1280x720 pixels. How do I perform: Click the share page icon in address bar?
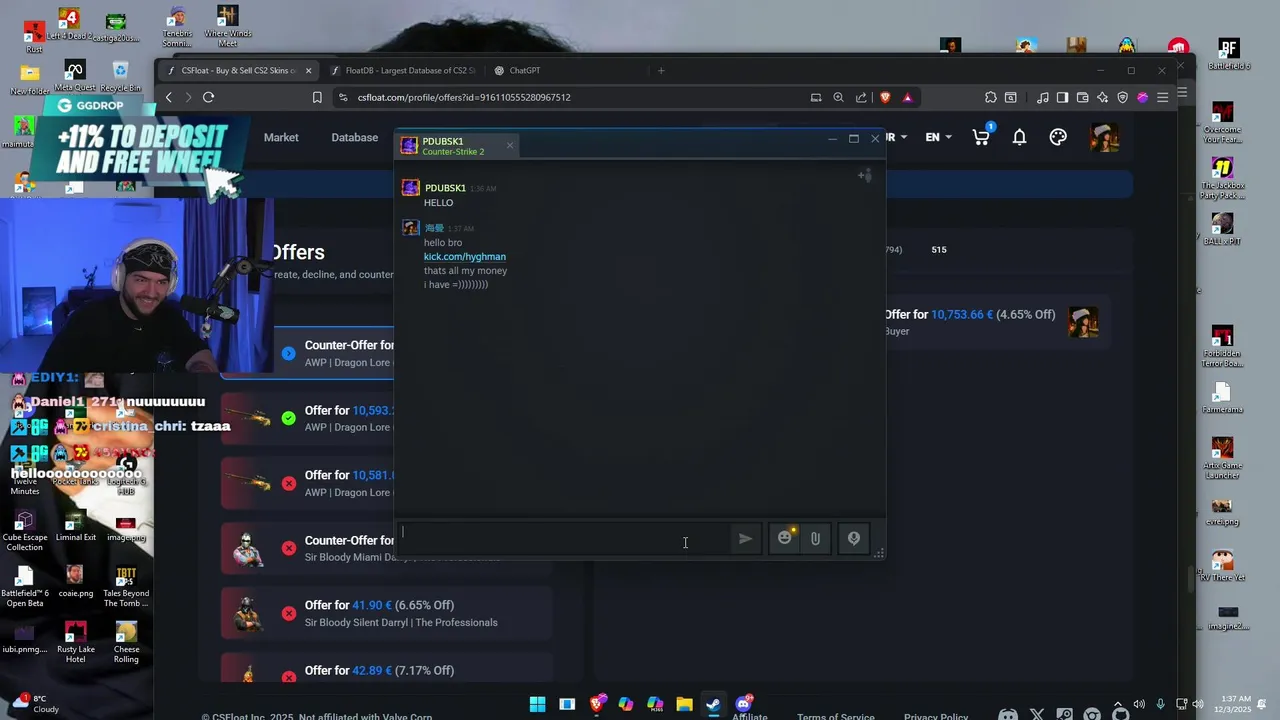[861, 97]
